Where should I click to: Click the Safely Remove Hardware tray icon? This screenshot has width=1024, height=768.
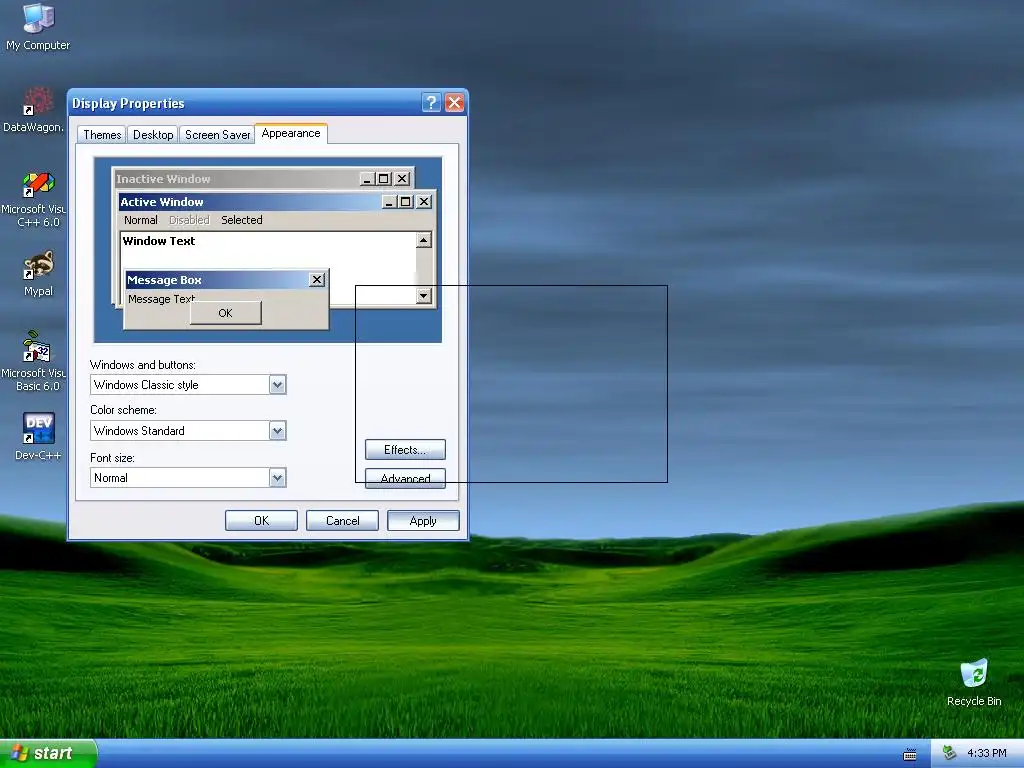coord(950,753)
